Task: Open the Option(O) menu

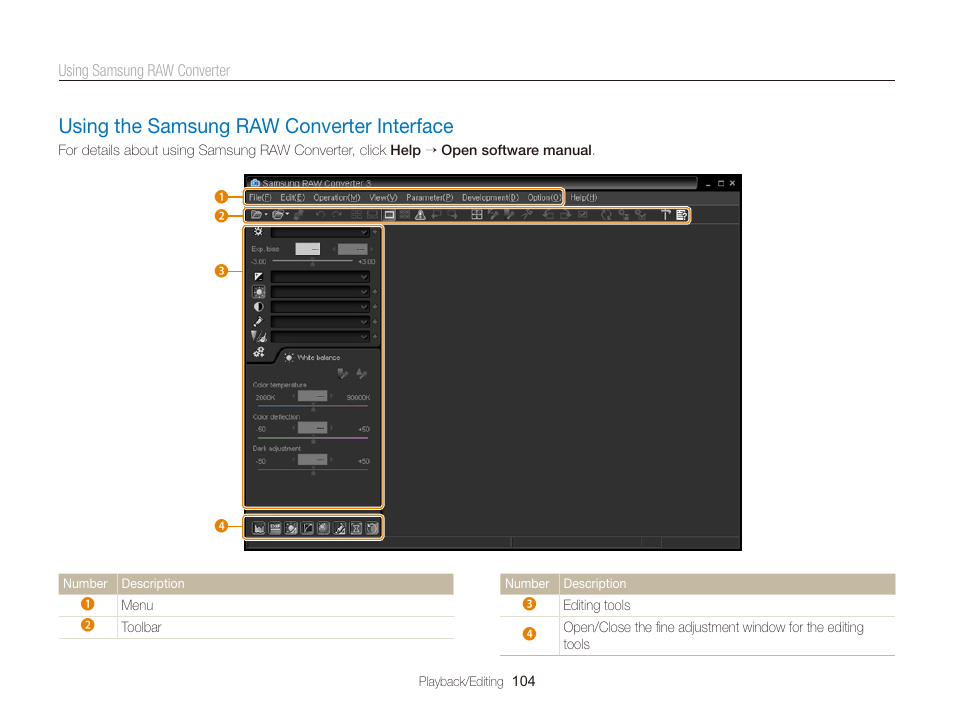Action: click(x=544, y=197)
